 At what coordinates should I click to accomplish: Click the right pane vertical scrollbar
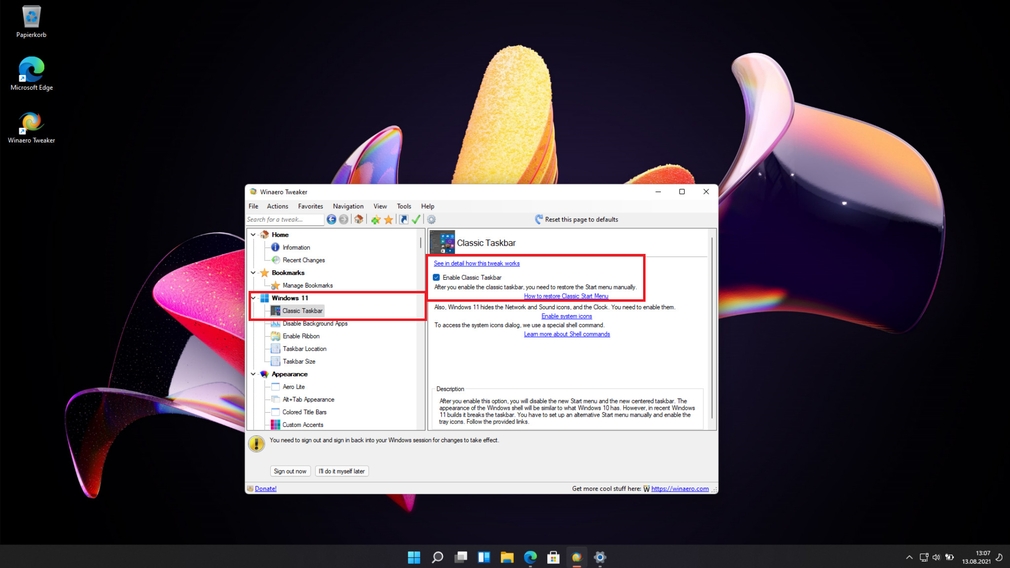pos(712,330)
